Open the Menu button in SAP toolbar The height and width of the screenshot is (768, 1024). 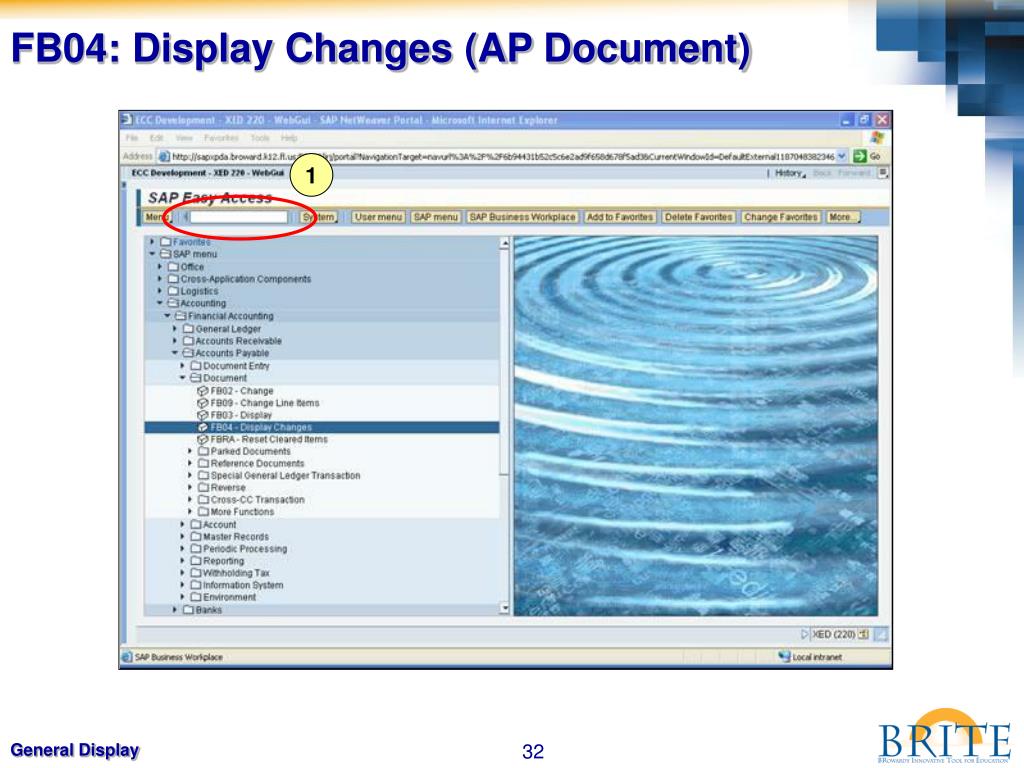click(x=157, y=217)
